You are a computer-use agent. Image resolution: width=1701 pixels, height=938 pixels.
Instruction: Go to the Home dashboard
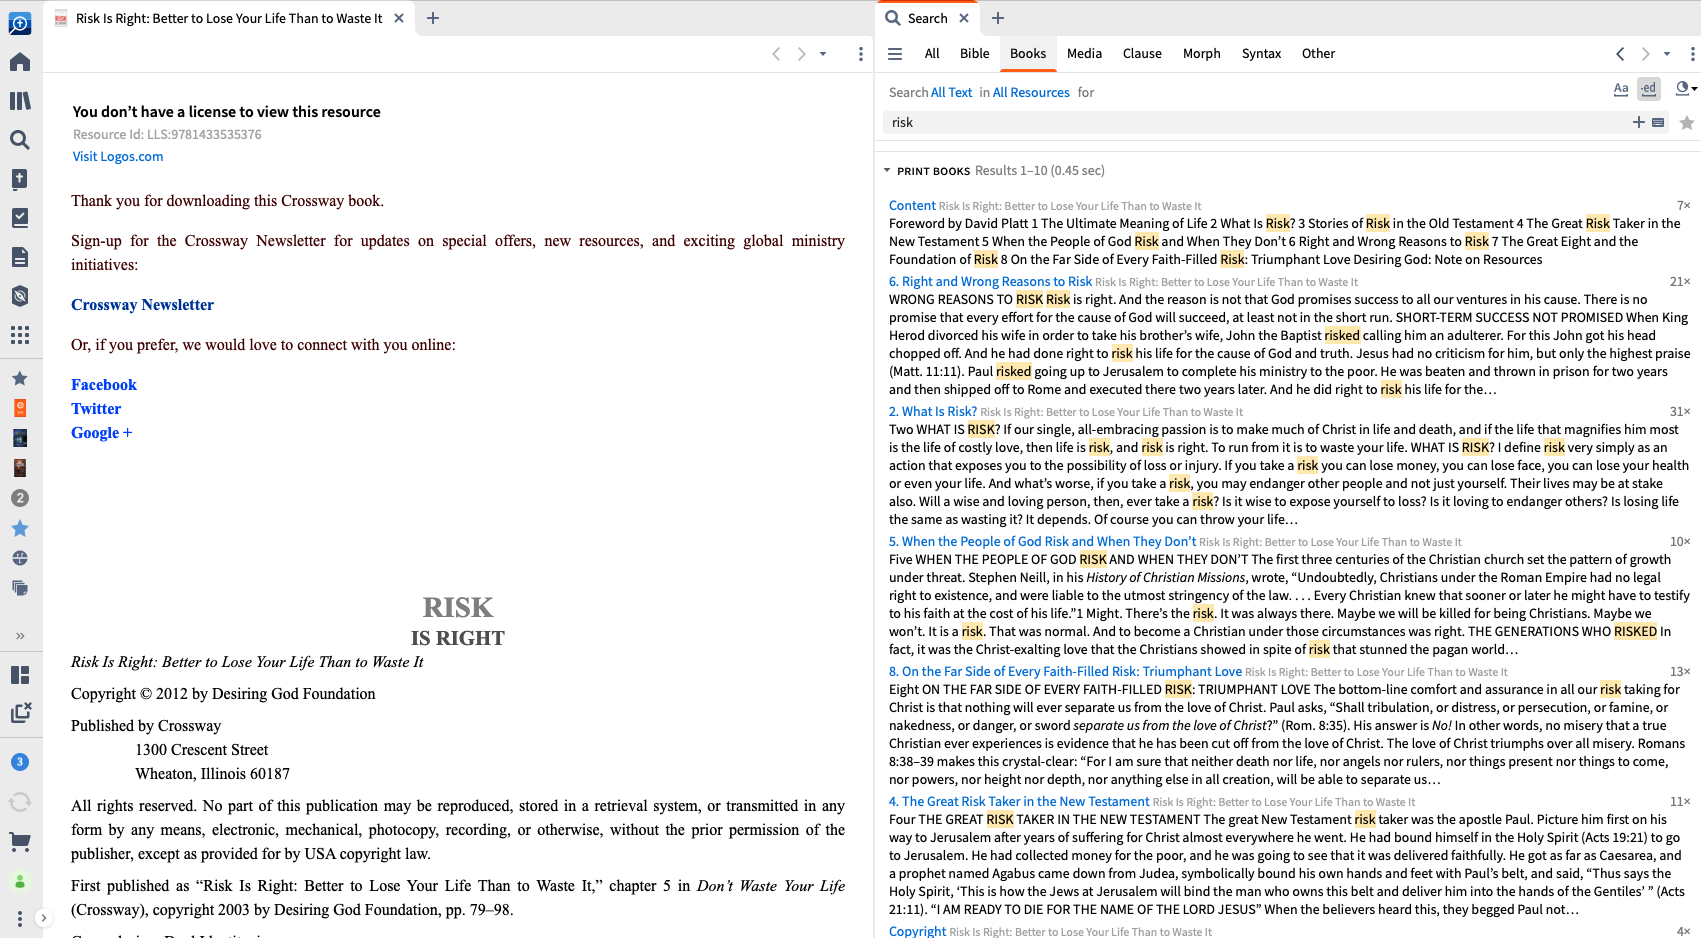click(20, 62)
